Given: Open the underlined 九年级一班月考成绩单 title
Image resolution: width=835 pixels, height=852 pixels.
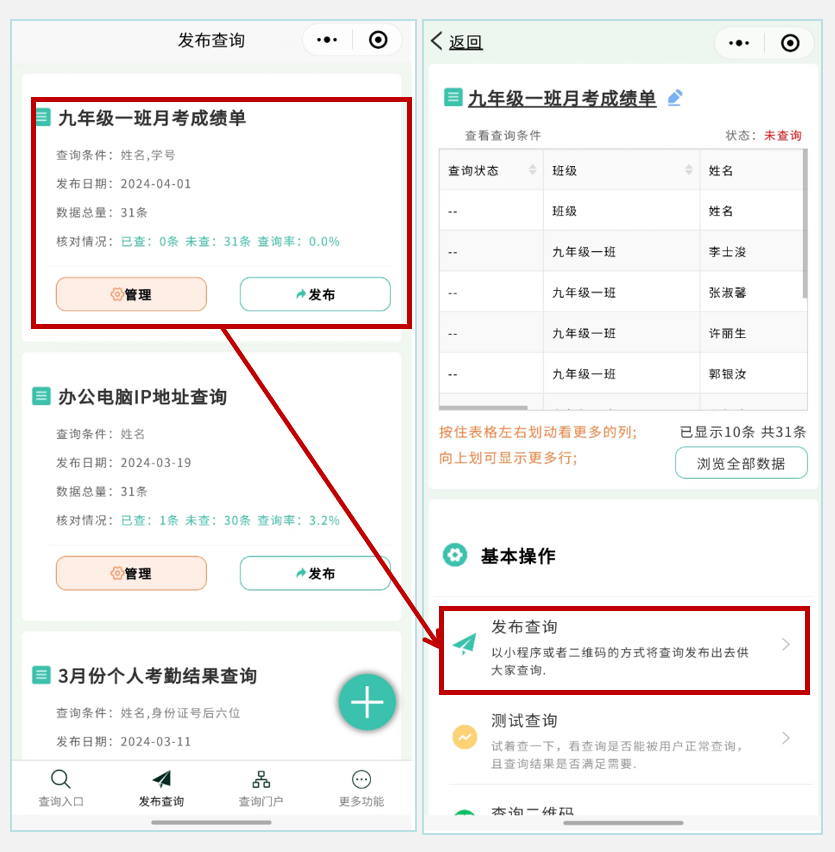Looking at the screenshot, I should (562, 98).
